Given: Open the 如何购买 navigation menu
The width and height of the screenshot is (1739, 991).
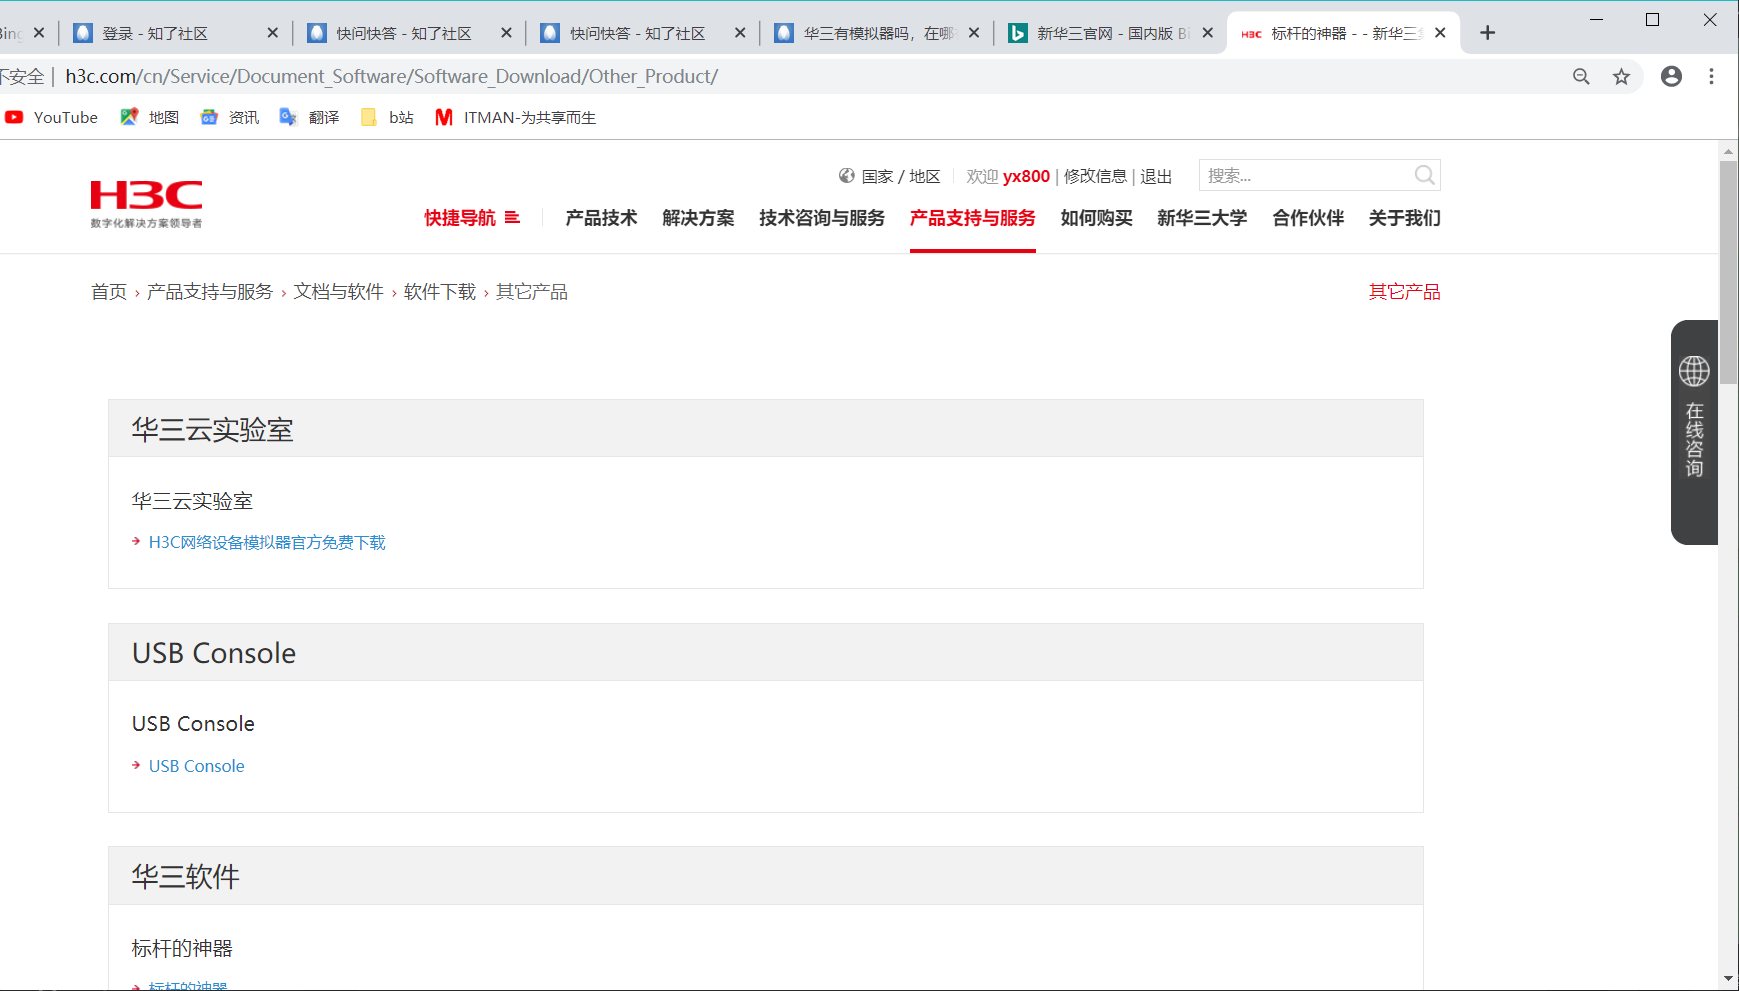Looking at the screenshot, I should point(1097,218).
